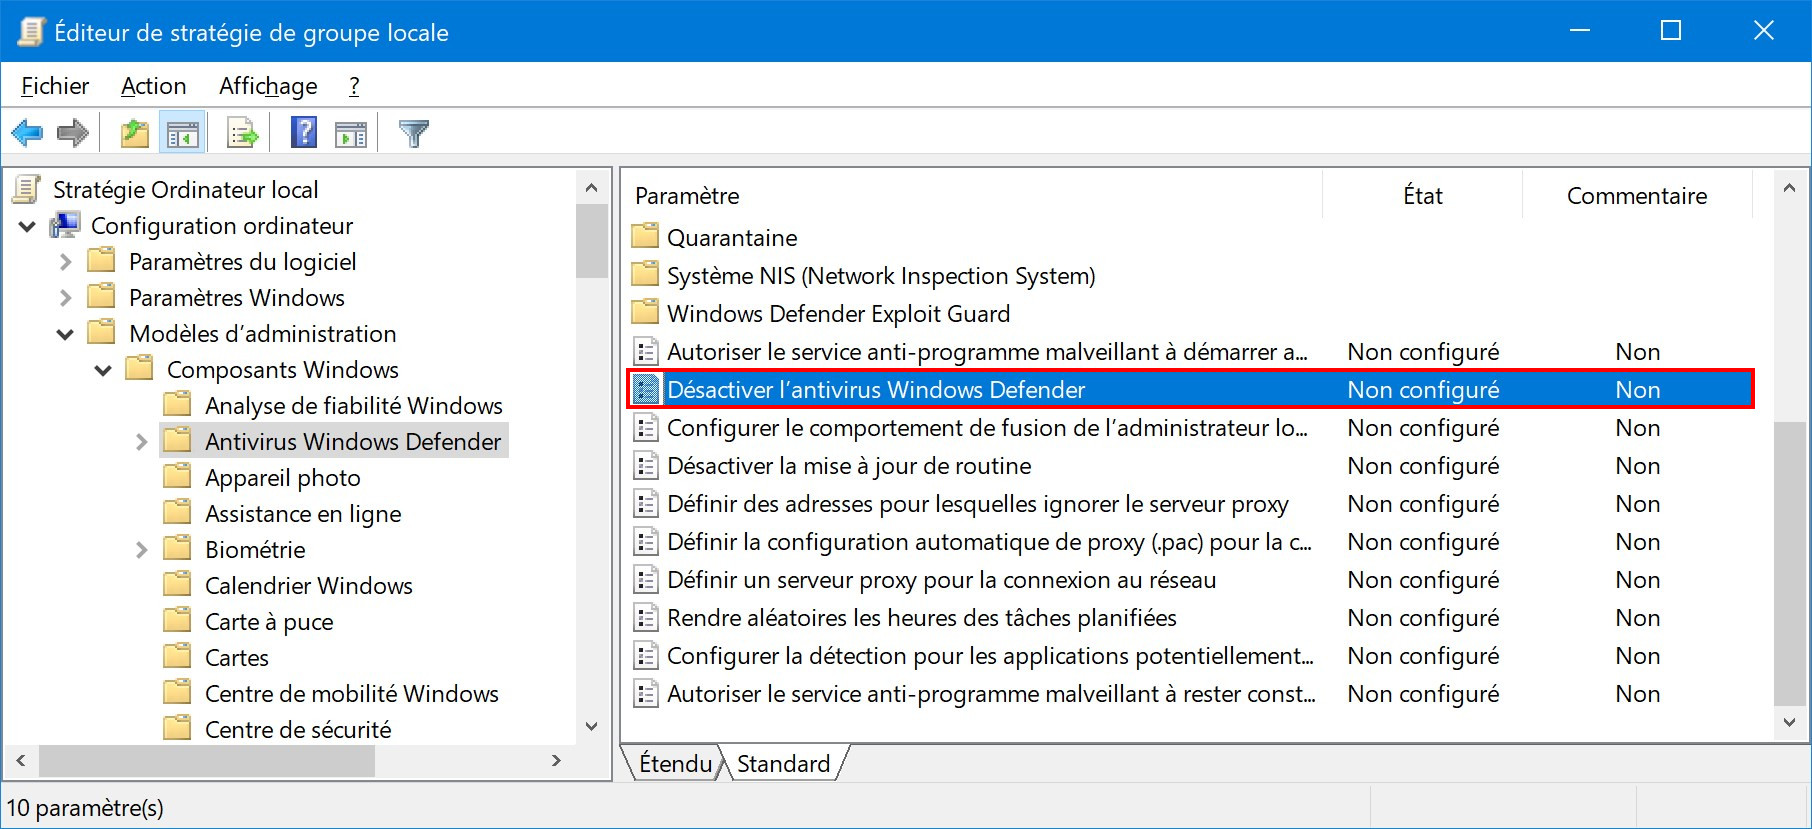Click the Windows Defender Exploit Guard folder icon
Screen dimensions: 1812x829
tap(646, 312)
